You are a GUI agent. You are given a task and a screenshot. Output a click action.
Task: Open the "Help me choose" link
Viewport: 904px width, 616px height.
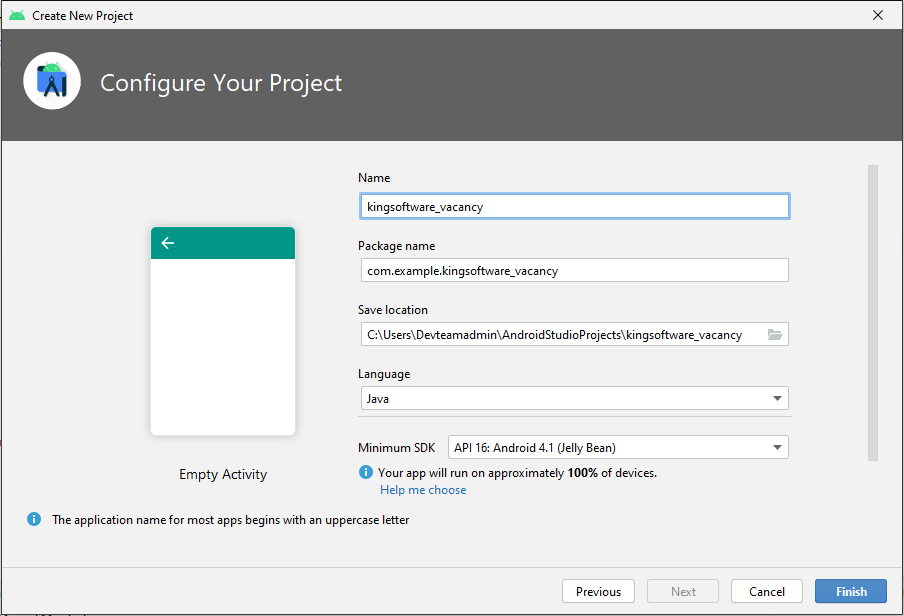point(423,490)
